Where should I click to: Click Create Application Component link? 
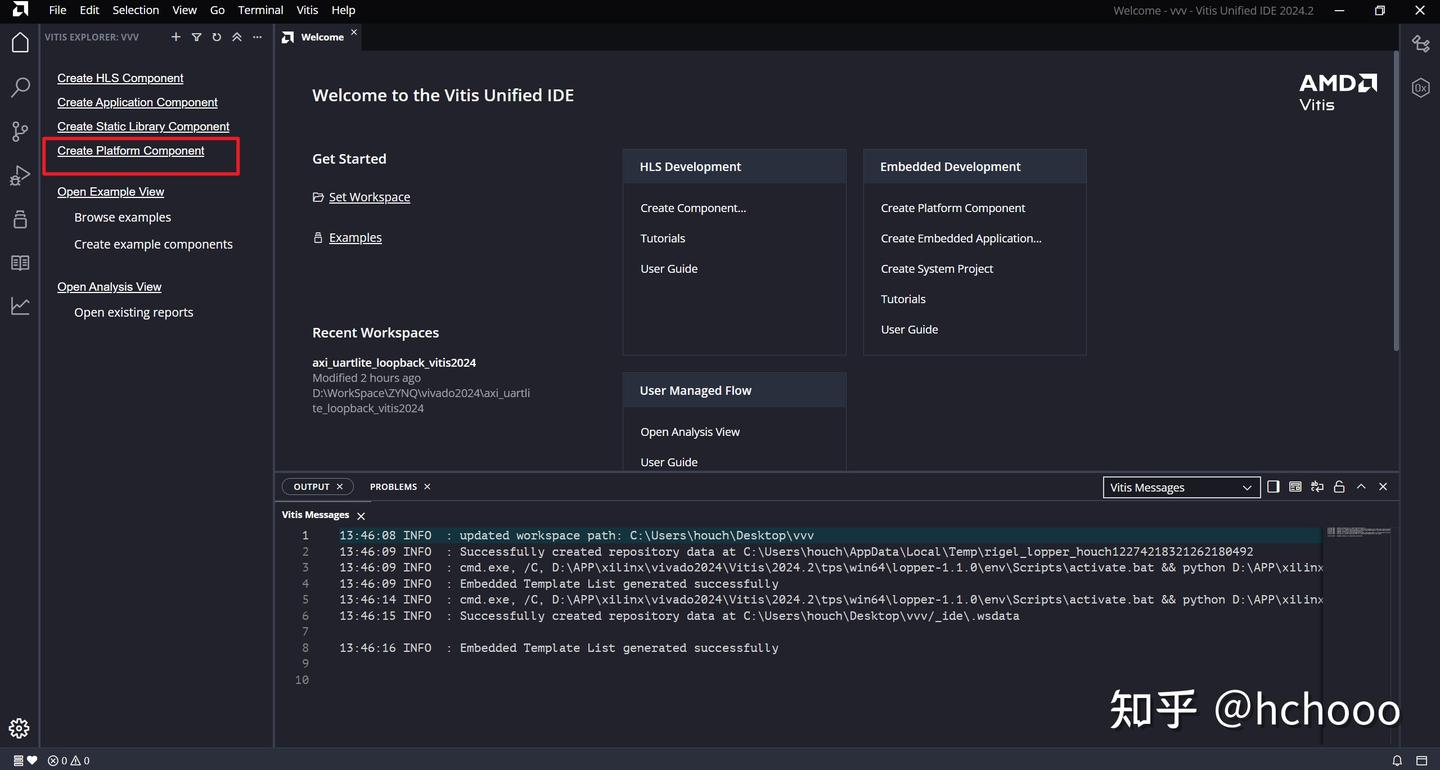pyautogui.click(x=137, y=102)
